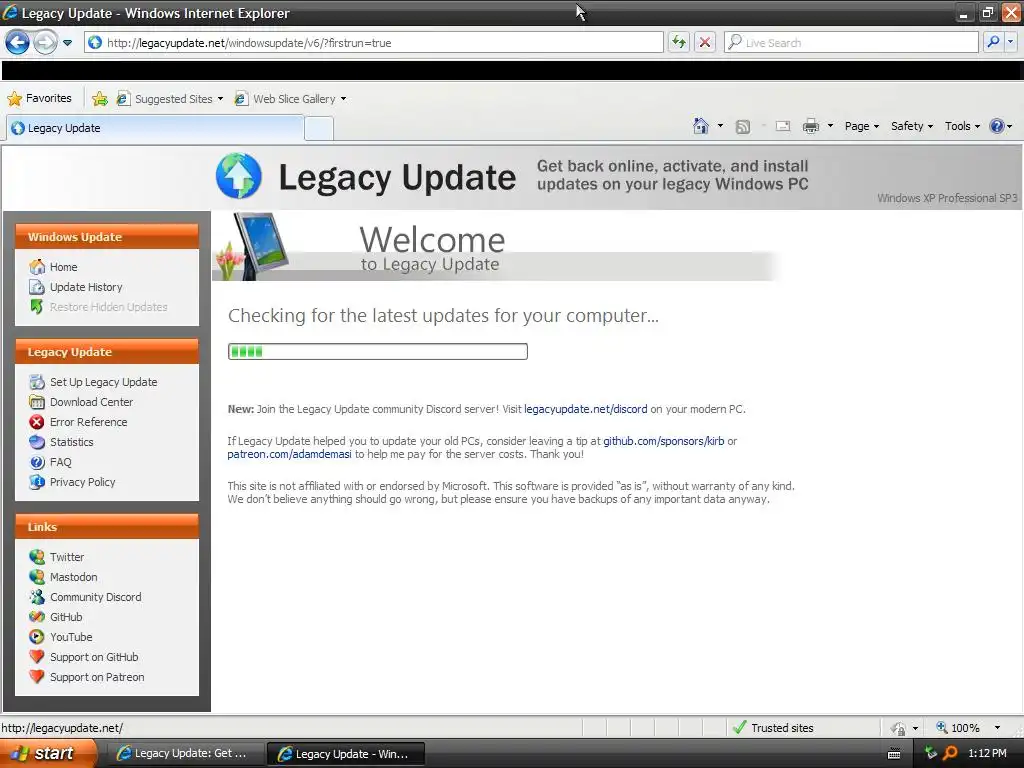Open the Community Discord sidebar link

[95, 597]
